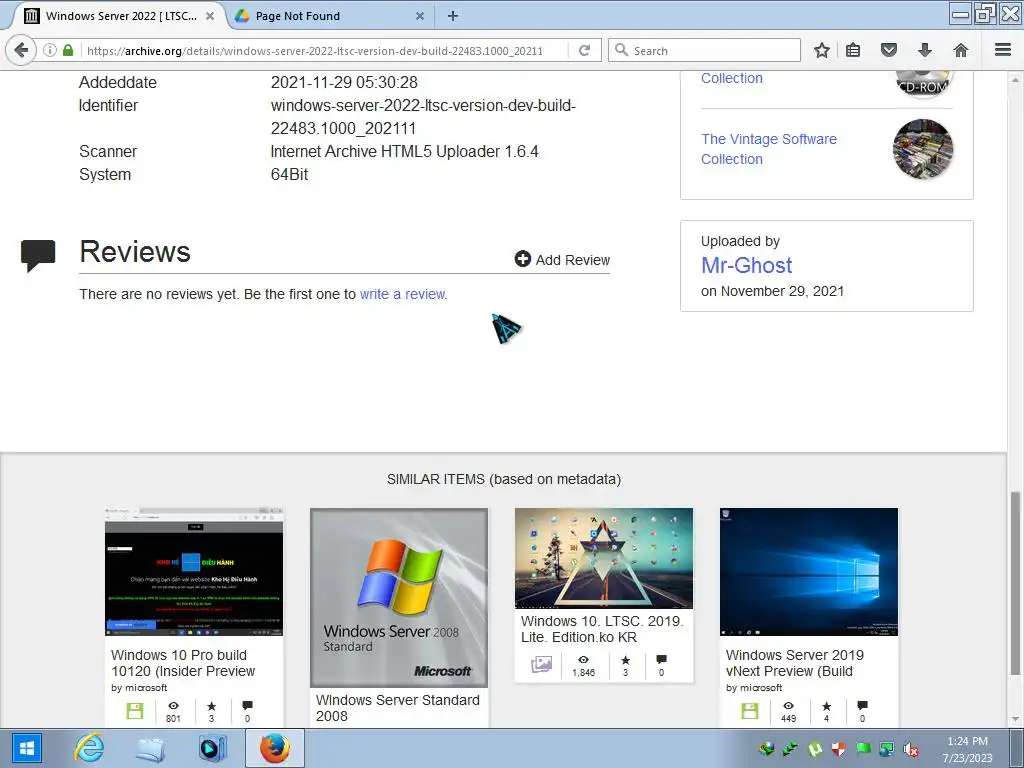This screenshot has height=768, width=1024.
Task: Open the taskbar clock showing 1:24 PM
Action: tap(967, 749)
